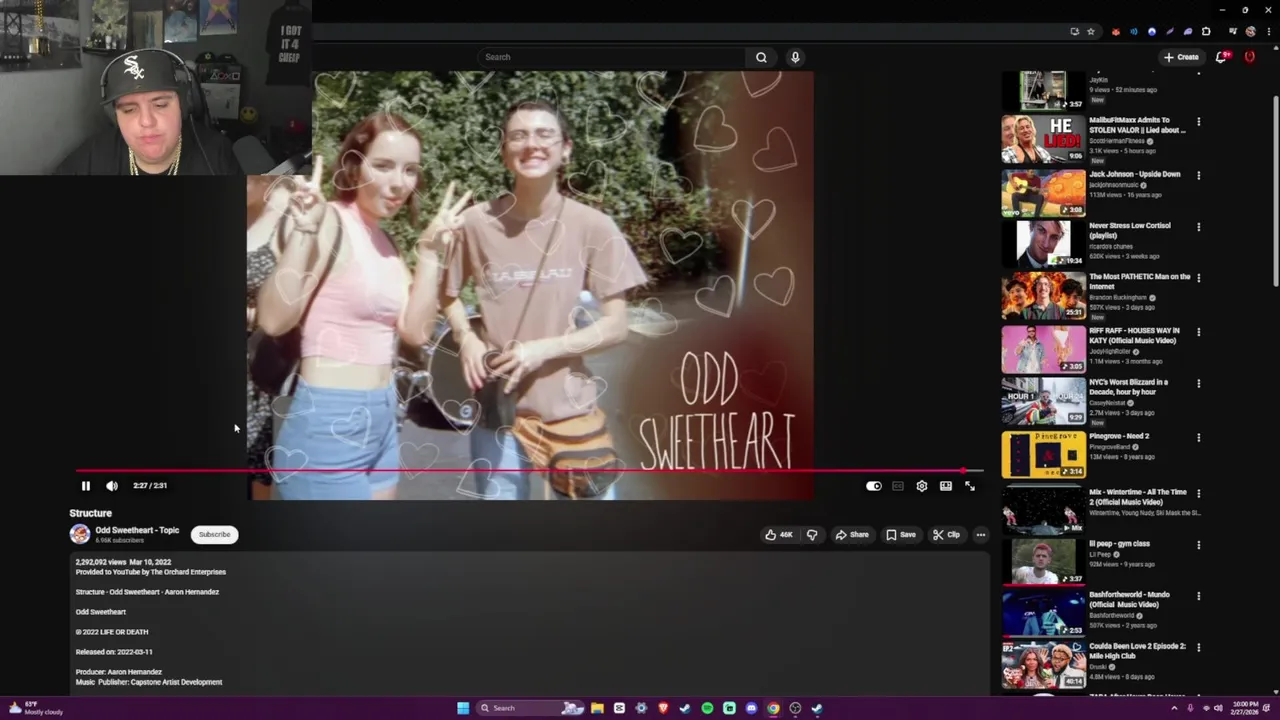
Task: Enter full screen mode
Action: [970, 486]
